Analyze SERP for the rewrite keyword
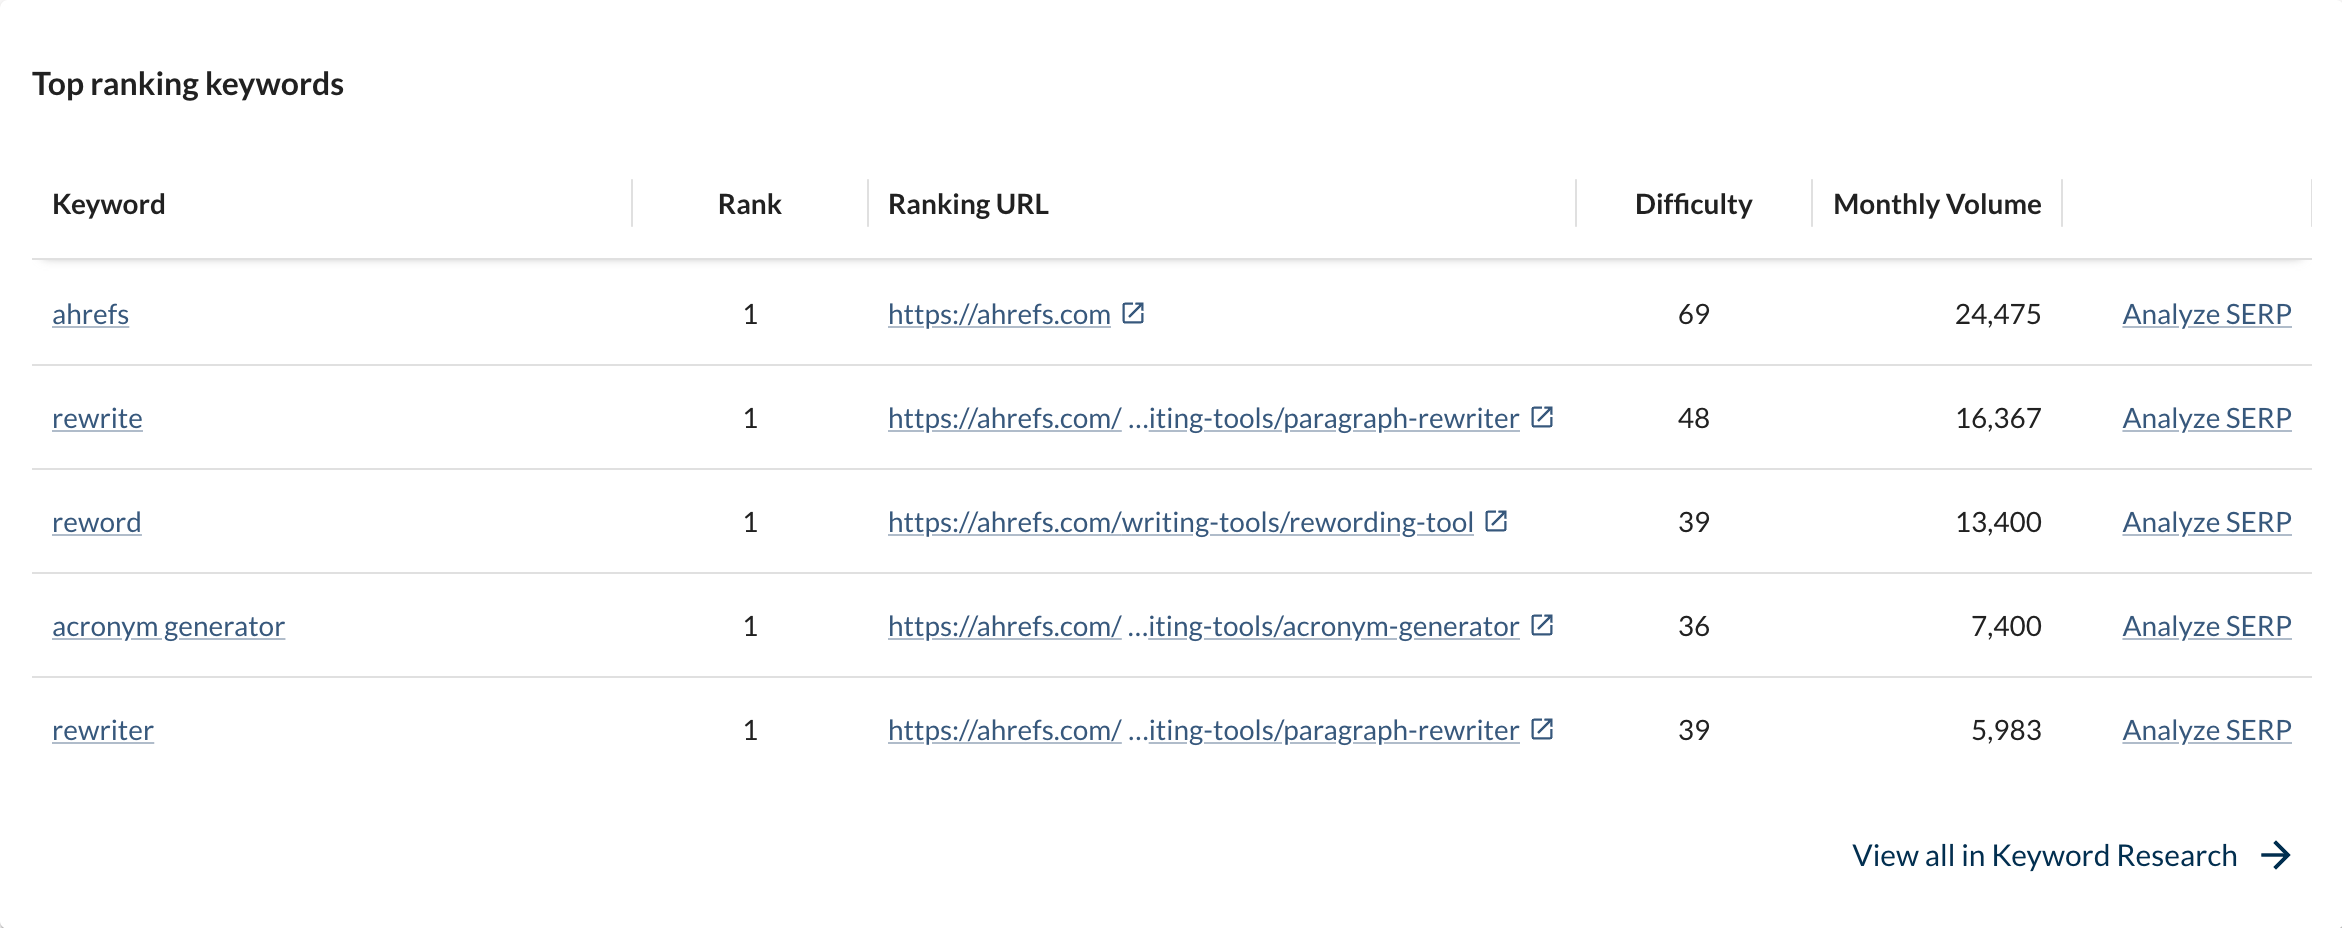2342x928 pixels. pyautogui.click(x=2207, y=418)
